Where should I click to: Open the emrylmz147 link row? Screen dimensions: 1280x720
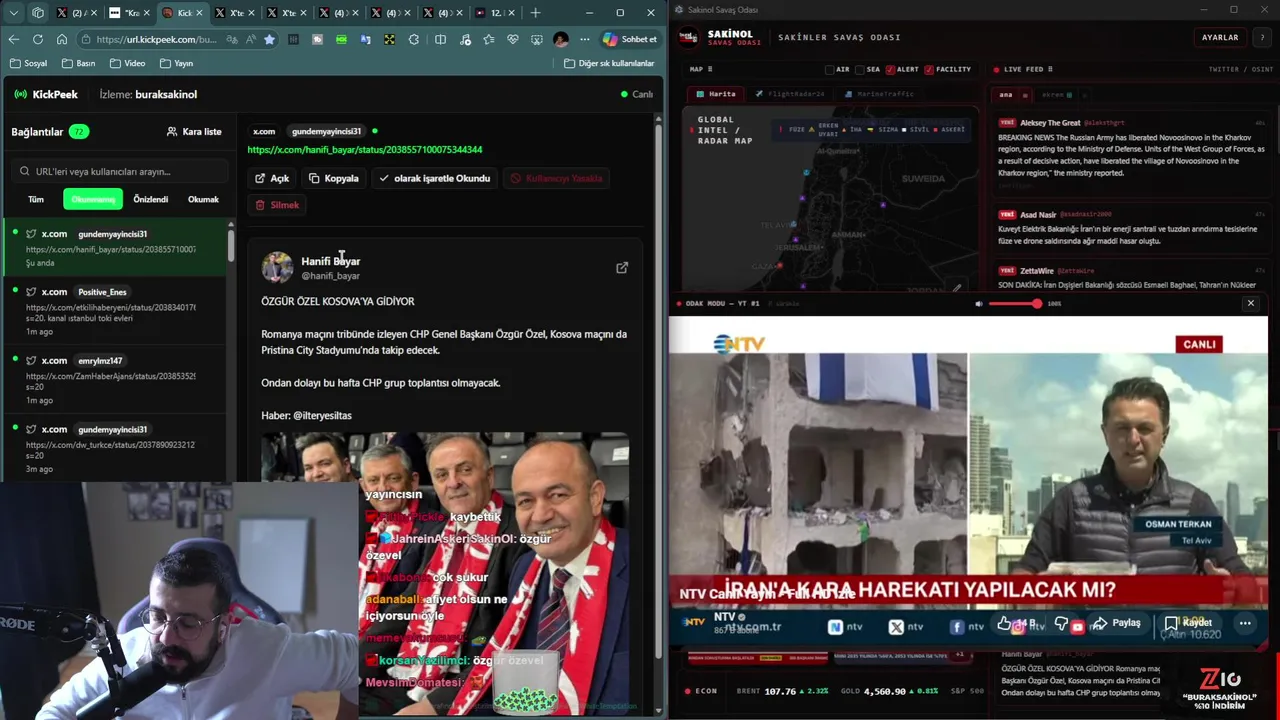pos(115,379)
